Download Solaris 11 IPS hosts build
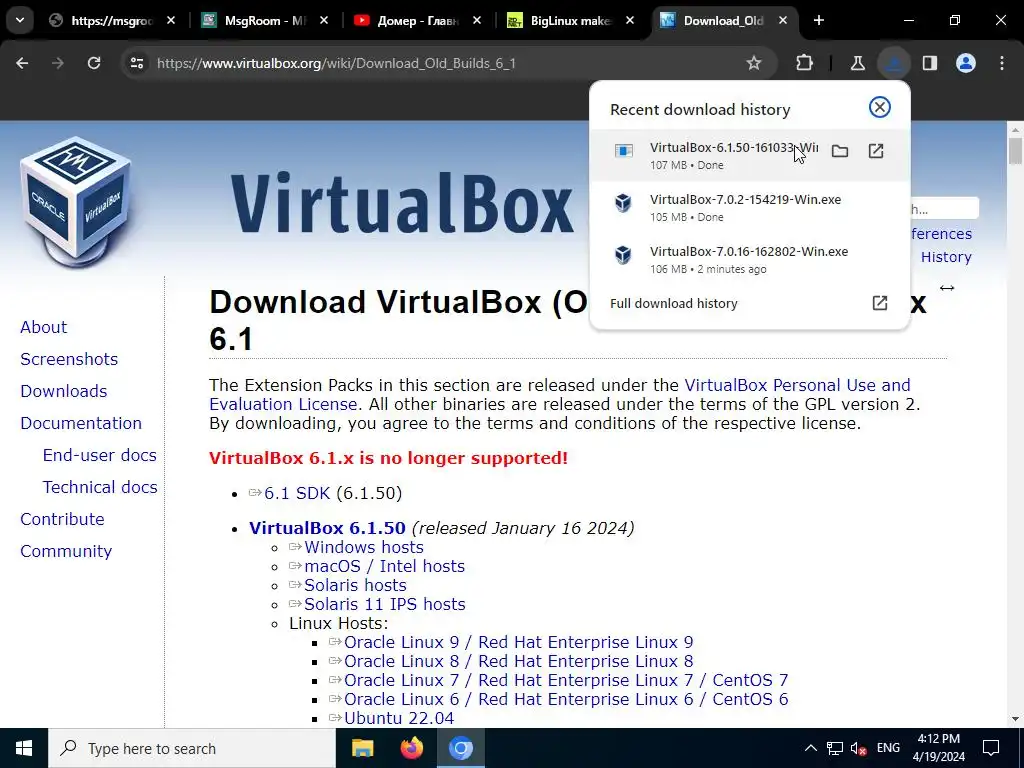The width and height of the screenshot is (1024, 768). 385,604
